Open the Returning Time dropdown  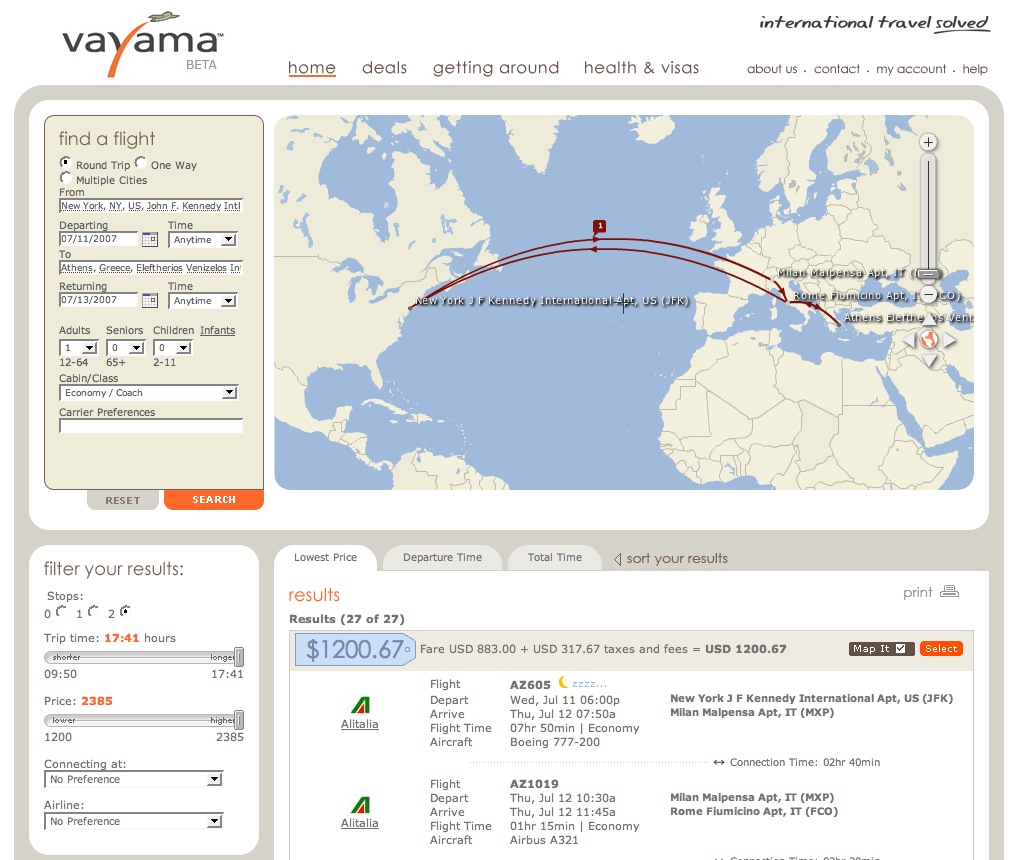tap(202, 301)
